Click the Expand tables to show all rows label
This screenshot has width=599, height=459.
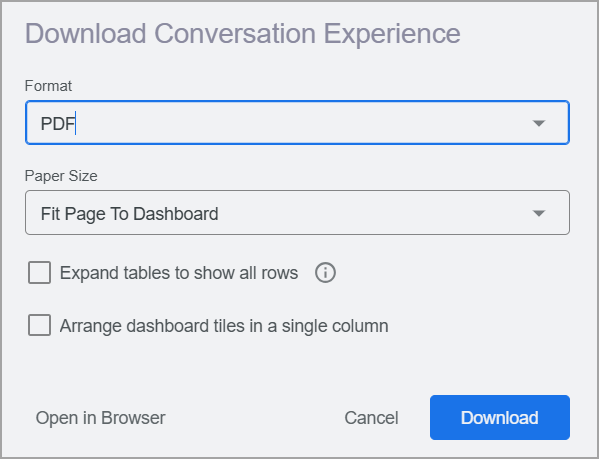(x=179, y=273)
